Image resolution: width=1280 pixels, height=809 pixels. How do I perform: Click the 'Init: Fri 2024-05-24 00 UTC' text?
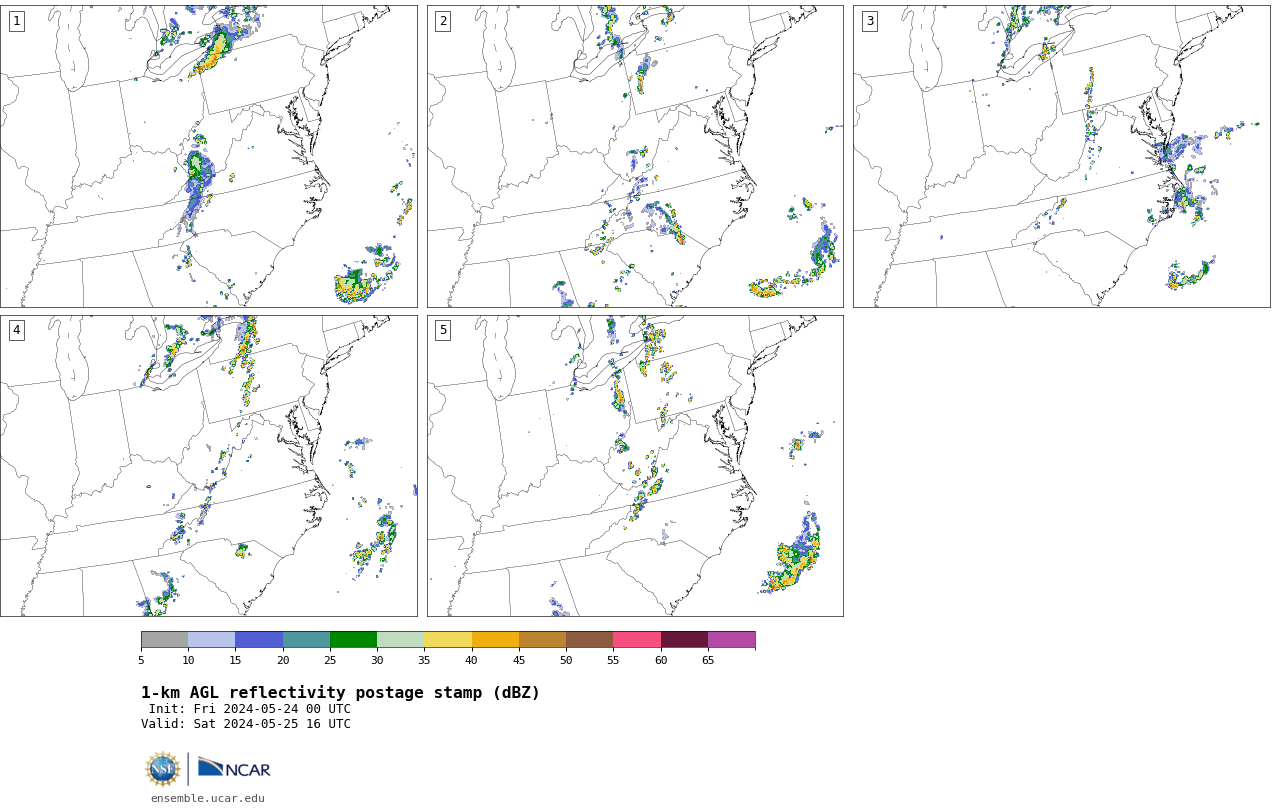[x=250, y=709]
